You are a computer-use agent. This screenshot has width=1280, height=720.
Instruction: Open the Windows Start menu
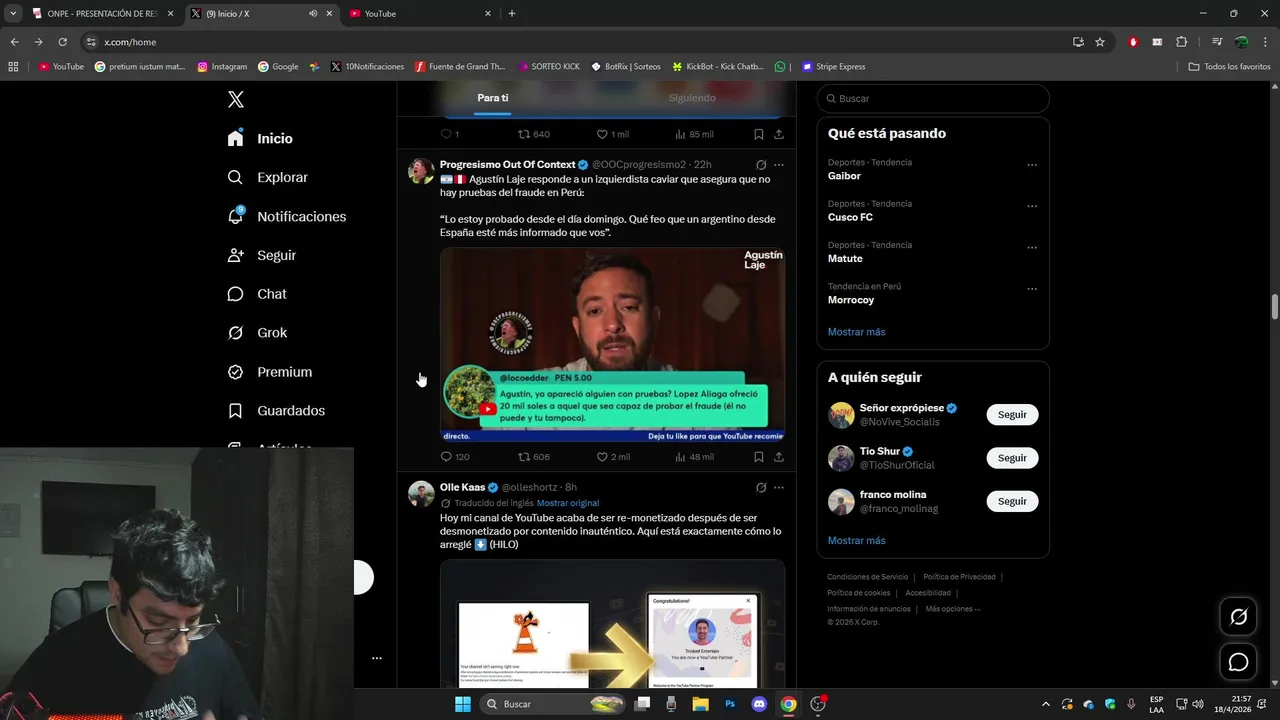pyautogui.click(x=463, y=704)
